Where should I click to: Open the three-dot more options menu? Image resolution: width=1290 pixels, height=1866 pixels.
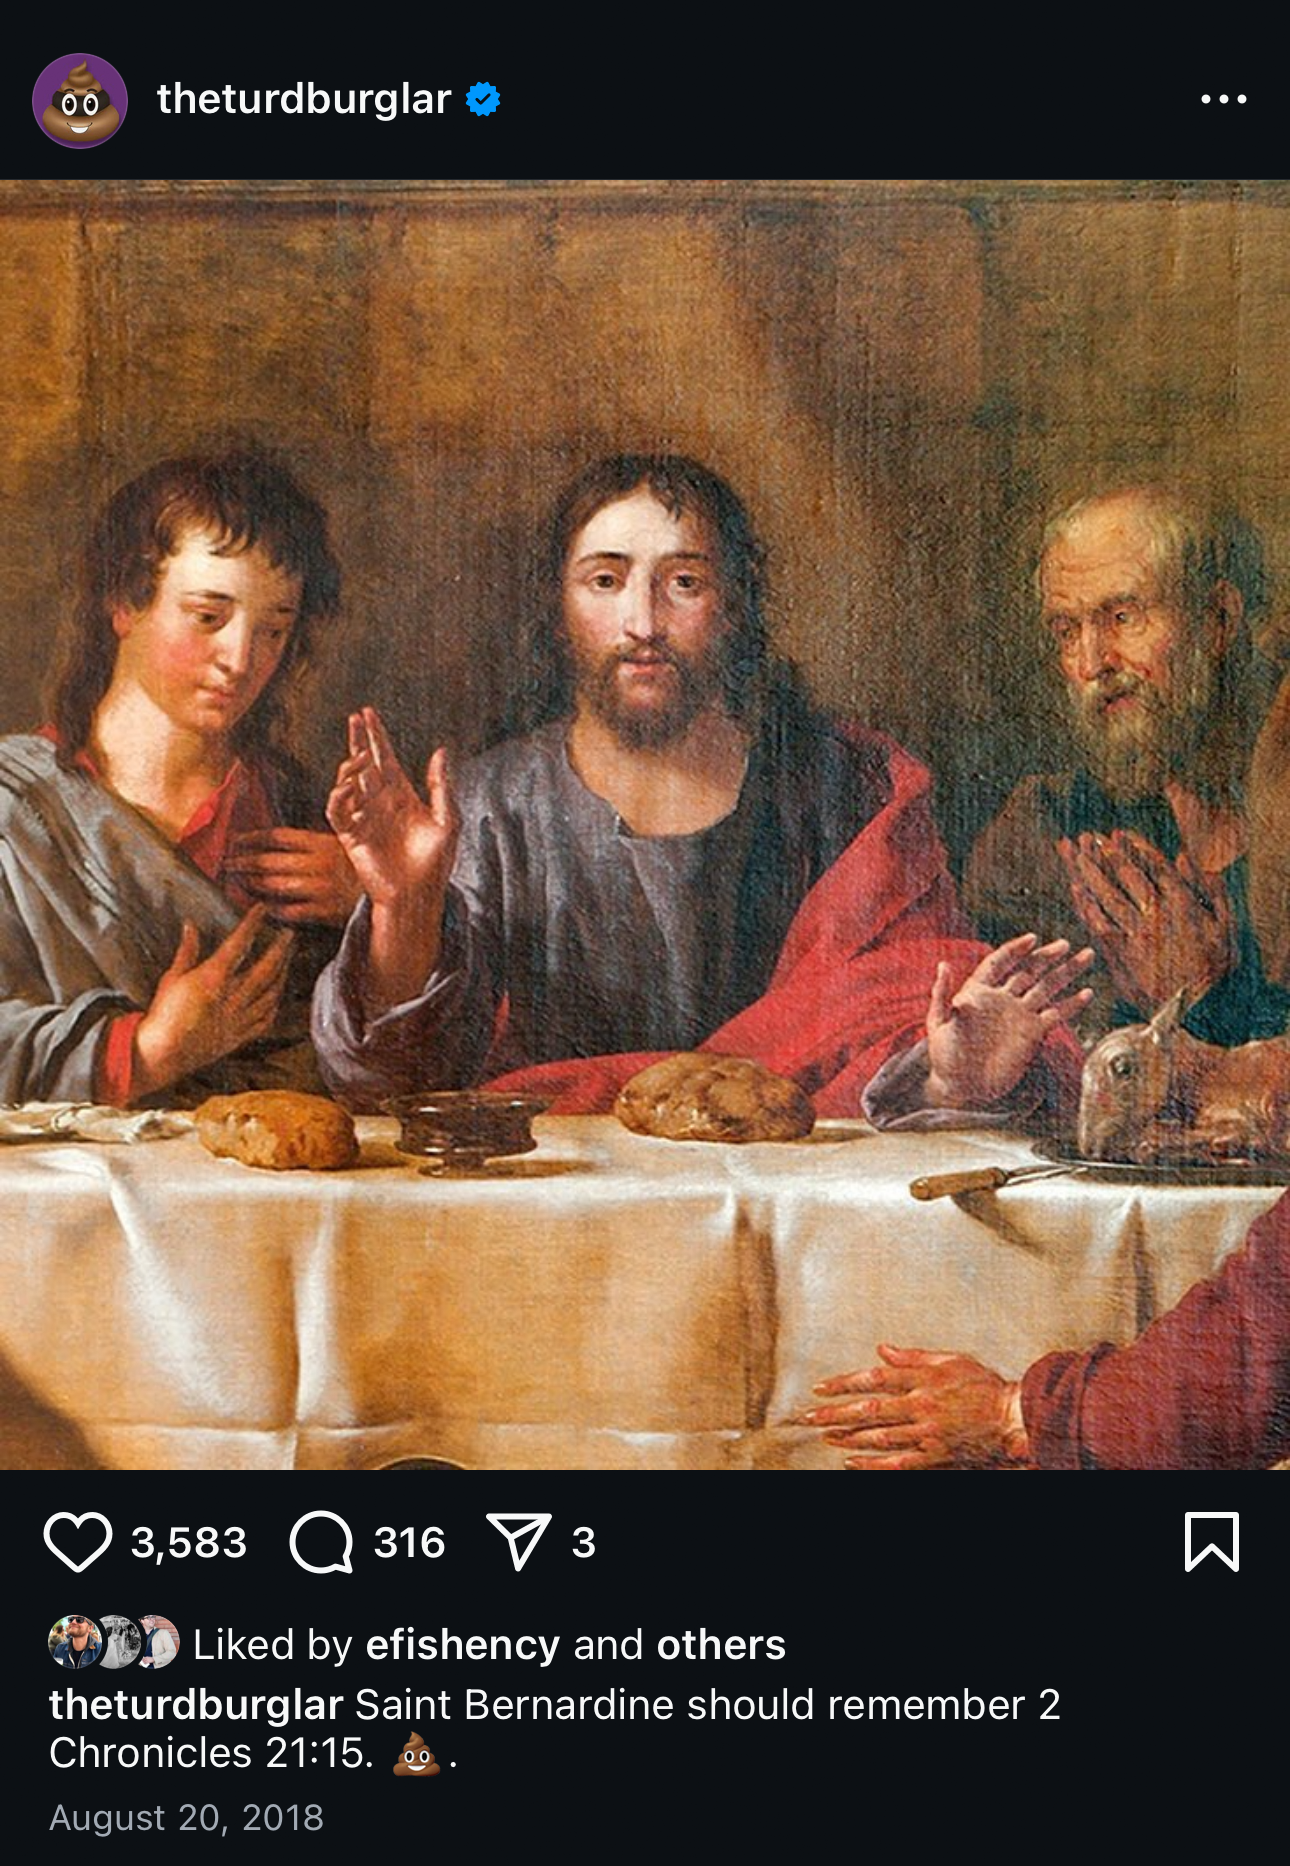pyautogui.click(x=1224, y=99)
